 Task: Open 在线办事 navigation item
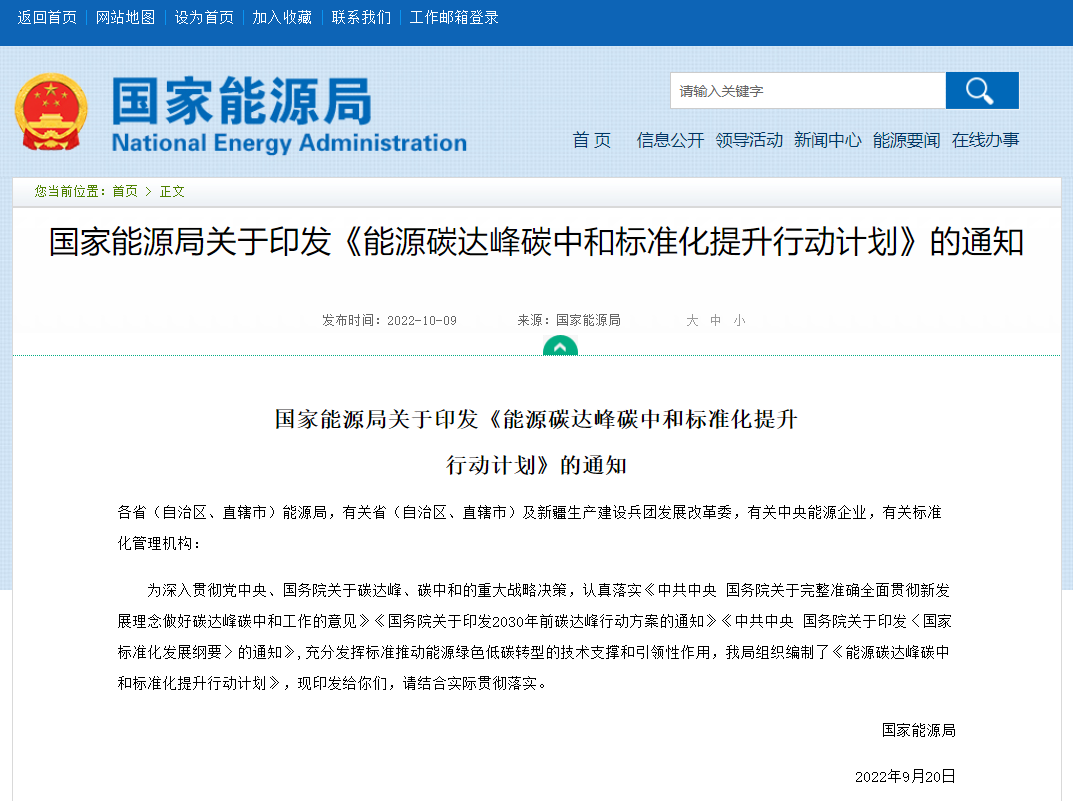coord(985,140)
